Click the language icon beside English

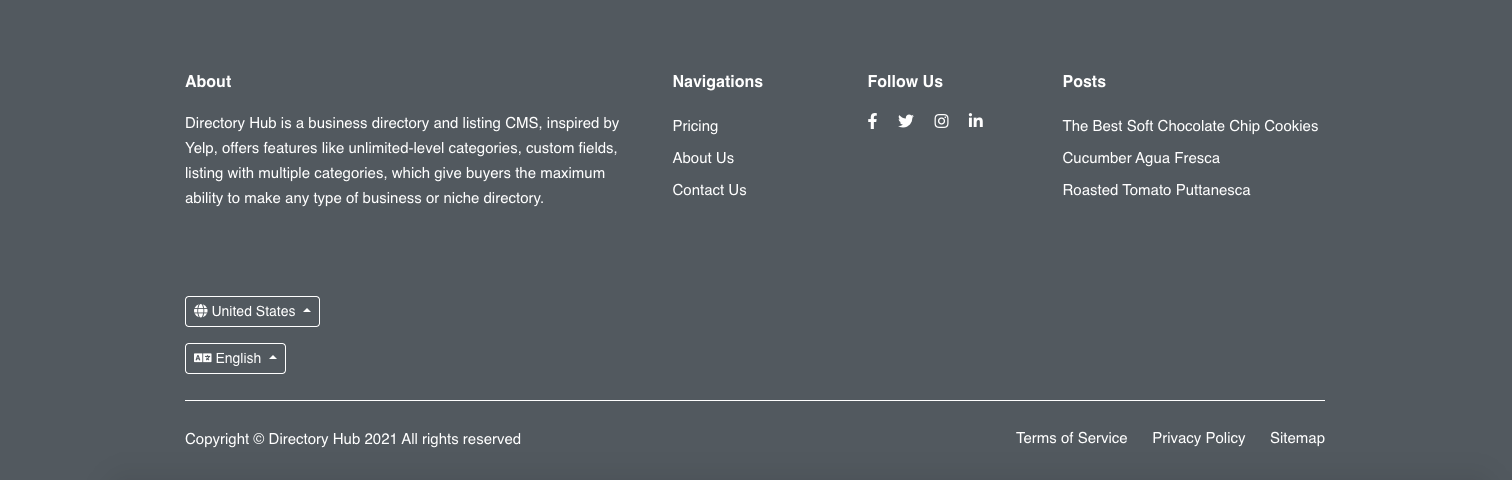[202, 358]
